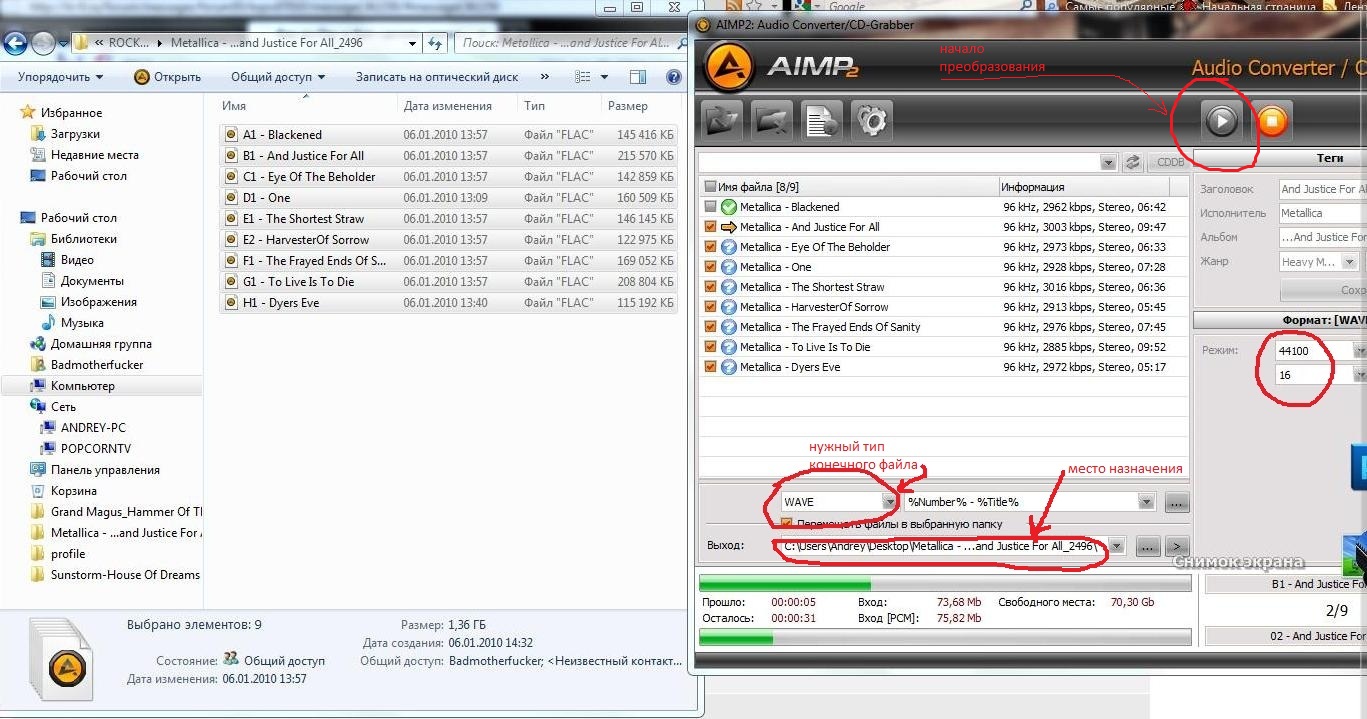The height and width of the screenshot is (719, 1367).
Task: Uncheck the Metallica - One checkbox
Action: pyautogui.click(x=710, y=267)
